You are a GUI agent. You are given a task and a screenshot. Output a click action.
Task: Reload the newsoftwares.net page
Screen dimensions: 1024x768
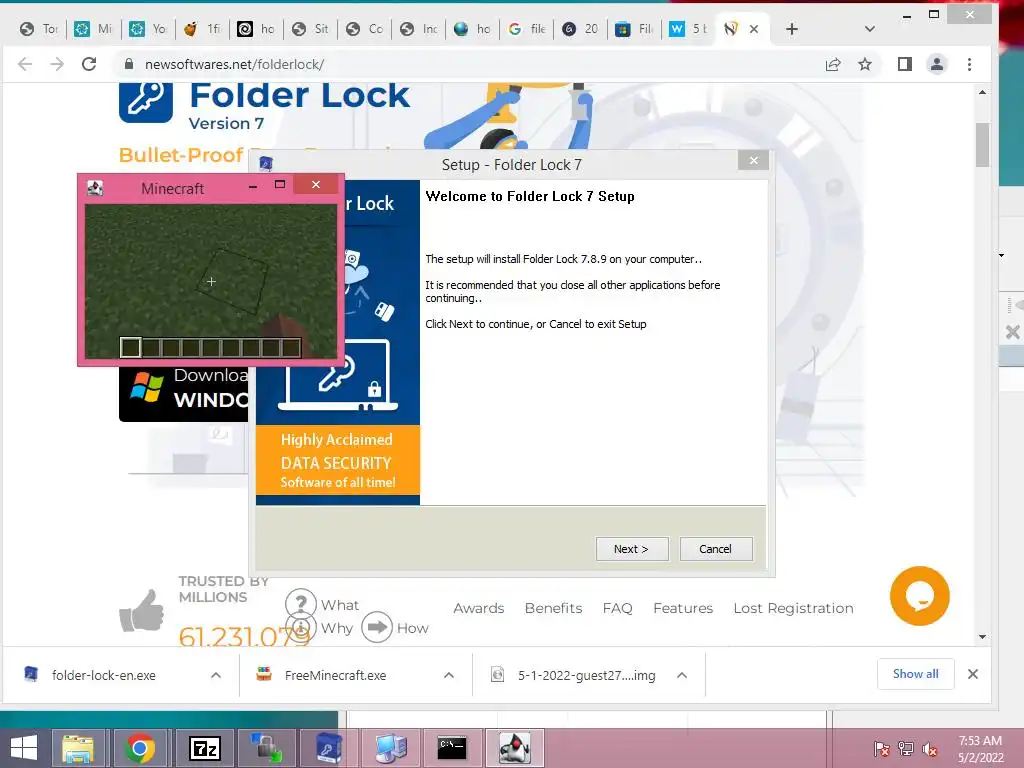tap(89, 64)
